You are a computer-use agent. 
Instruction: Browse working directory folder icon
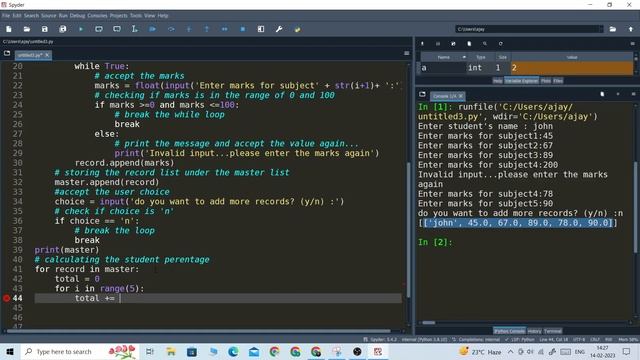613,29
